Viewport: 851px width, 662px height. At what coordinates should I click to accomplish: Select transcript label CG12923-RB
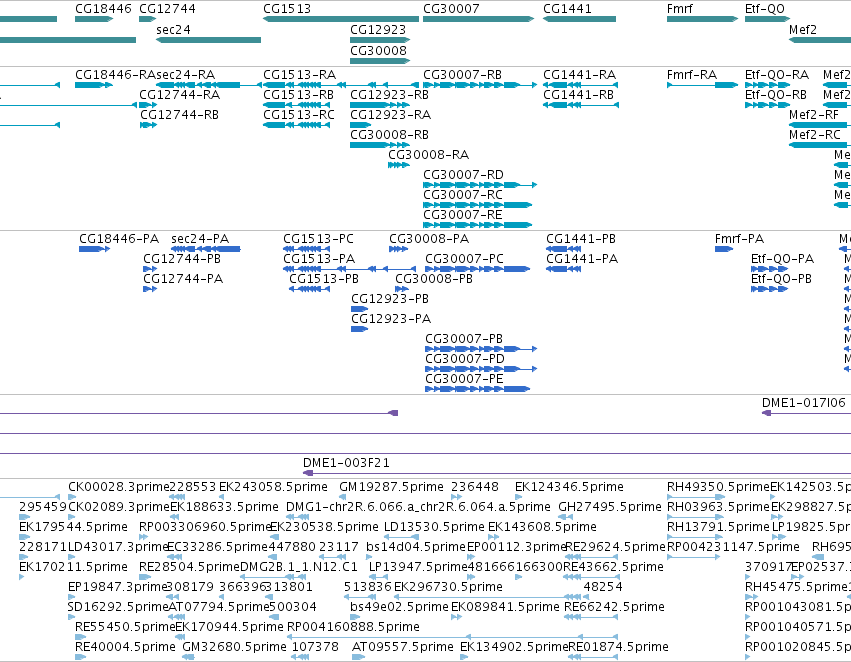tap(389, 95)
